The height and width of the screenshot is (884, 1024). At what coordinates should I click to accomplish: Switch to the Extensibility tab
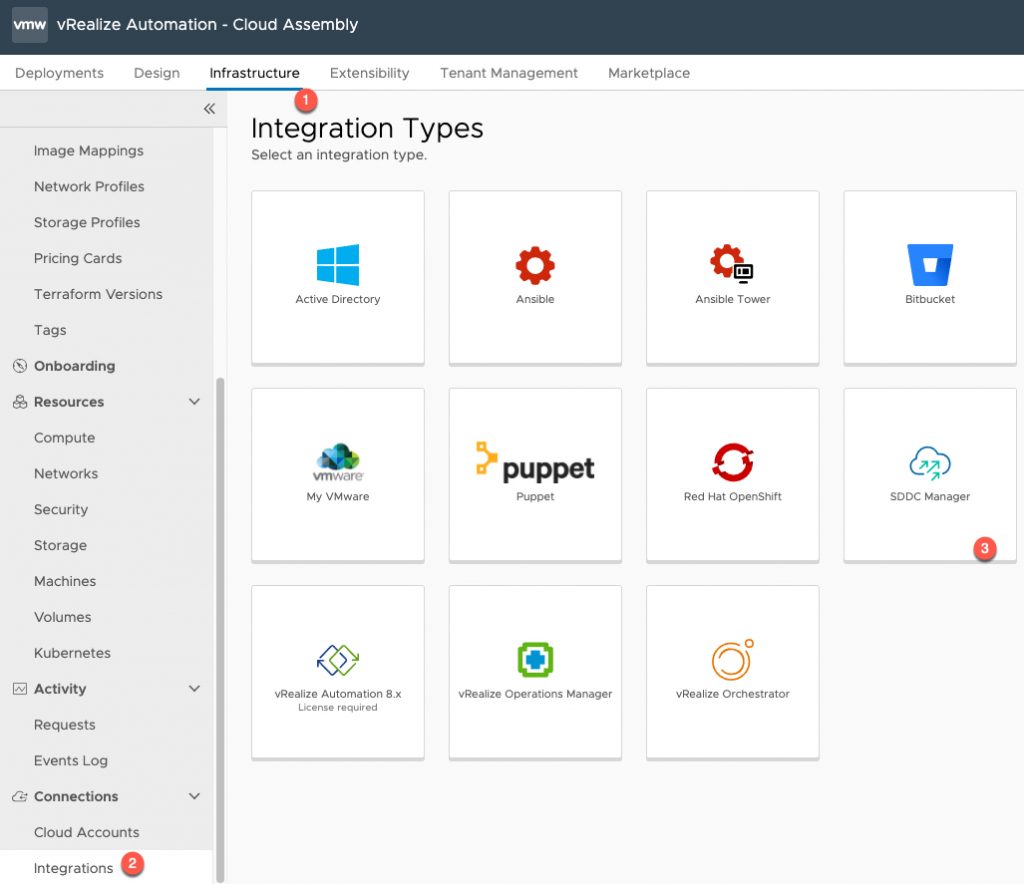coord(369,73)
